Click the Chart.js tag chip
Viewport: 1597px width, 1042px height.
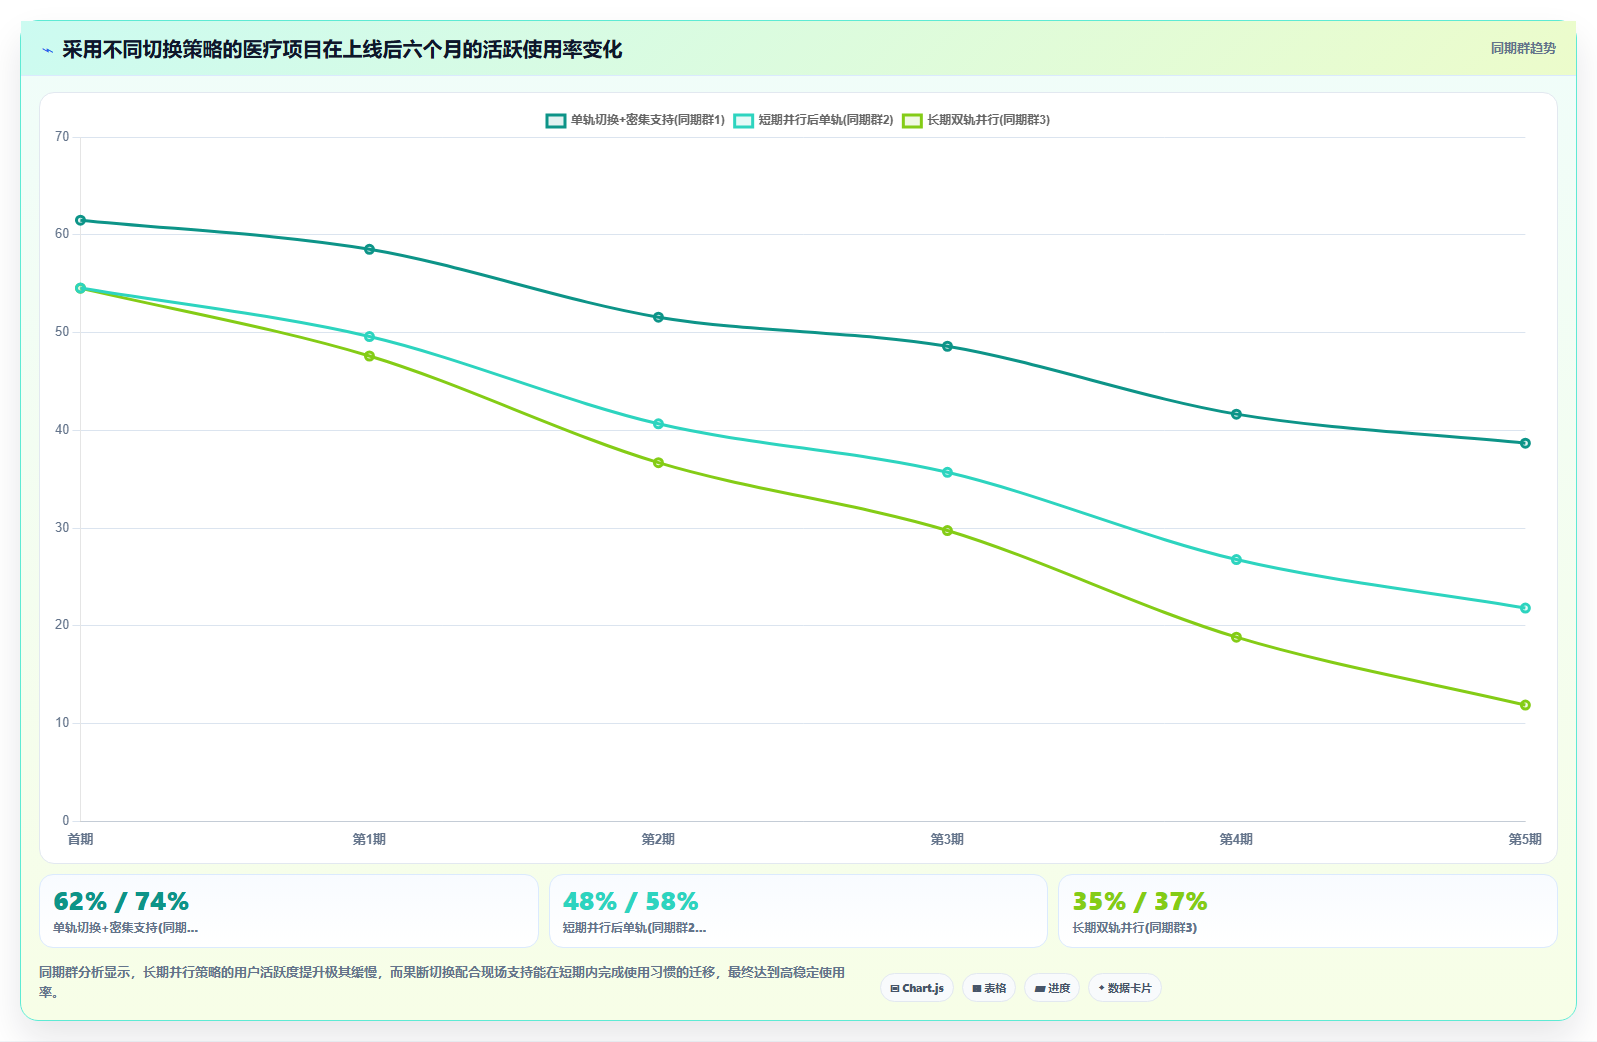pyautogui.click(x=917, y=988)
